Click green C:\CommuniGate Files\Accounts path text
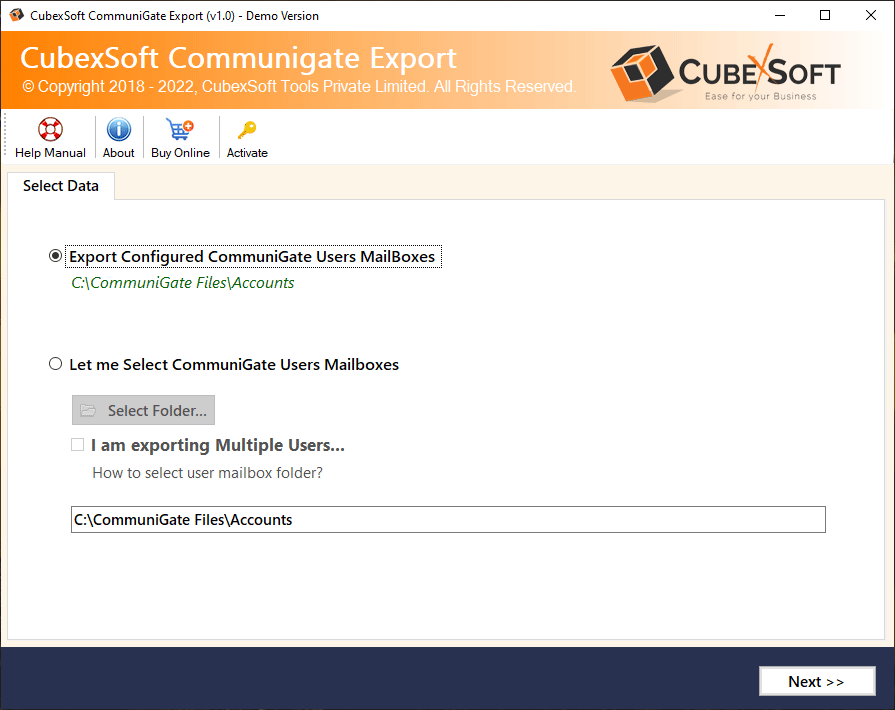Image resolution: width=895 pixels, height=710 pixels. (x=183, y=283)
